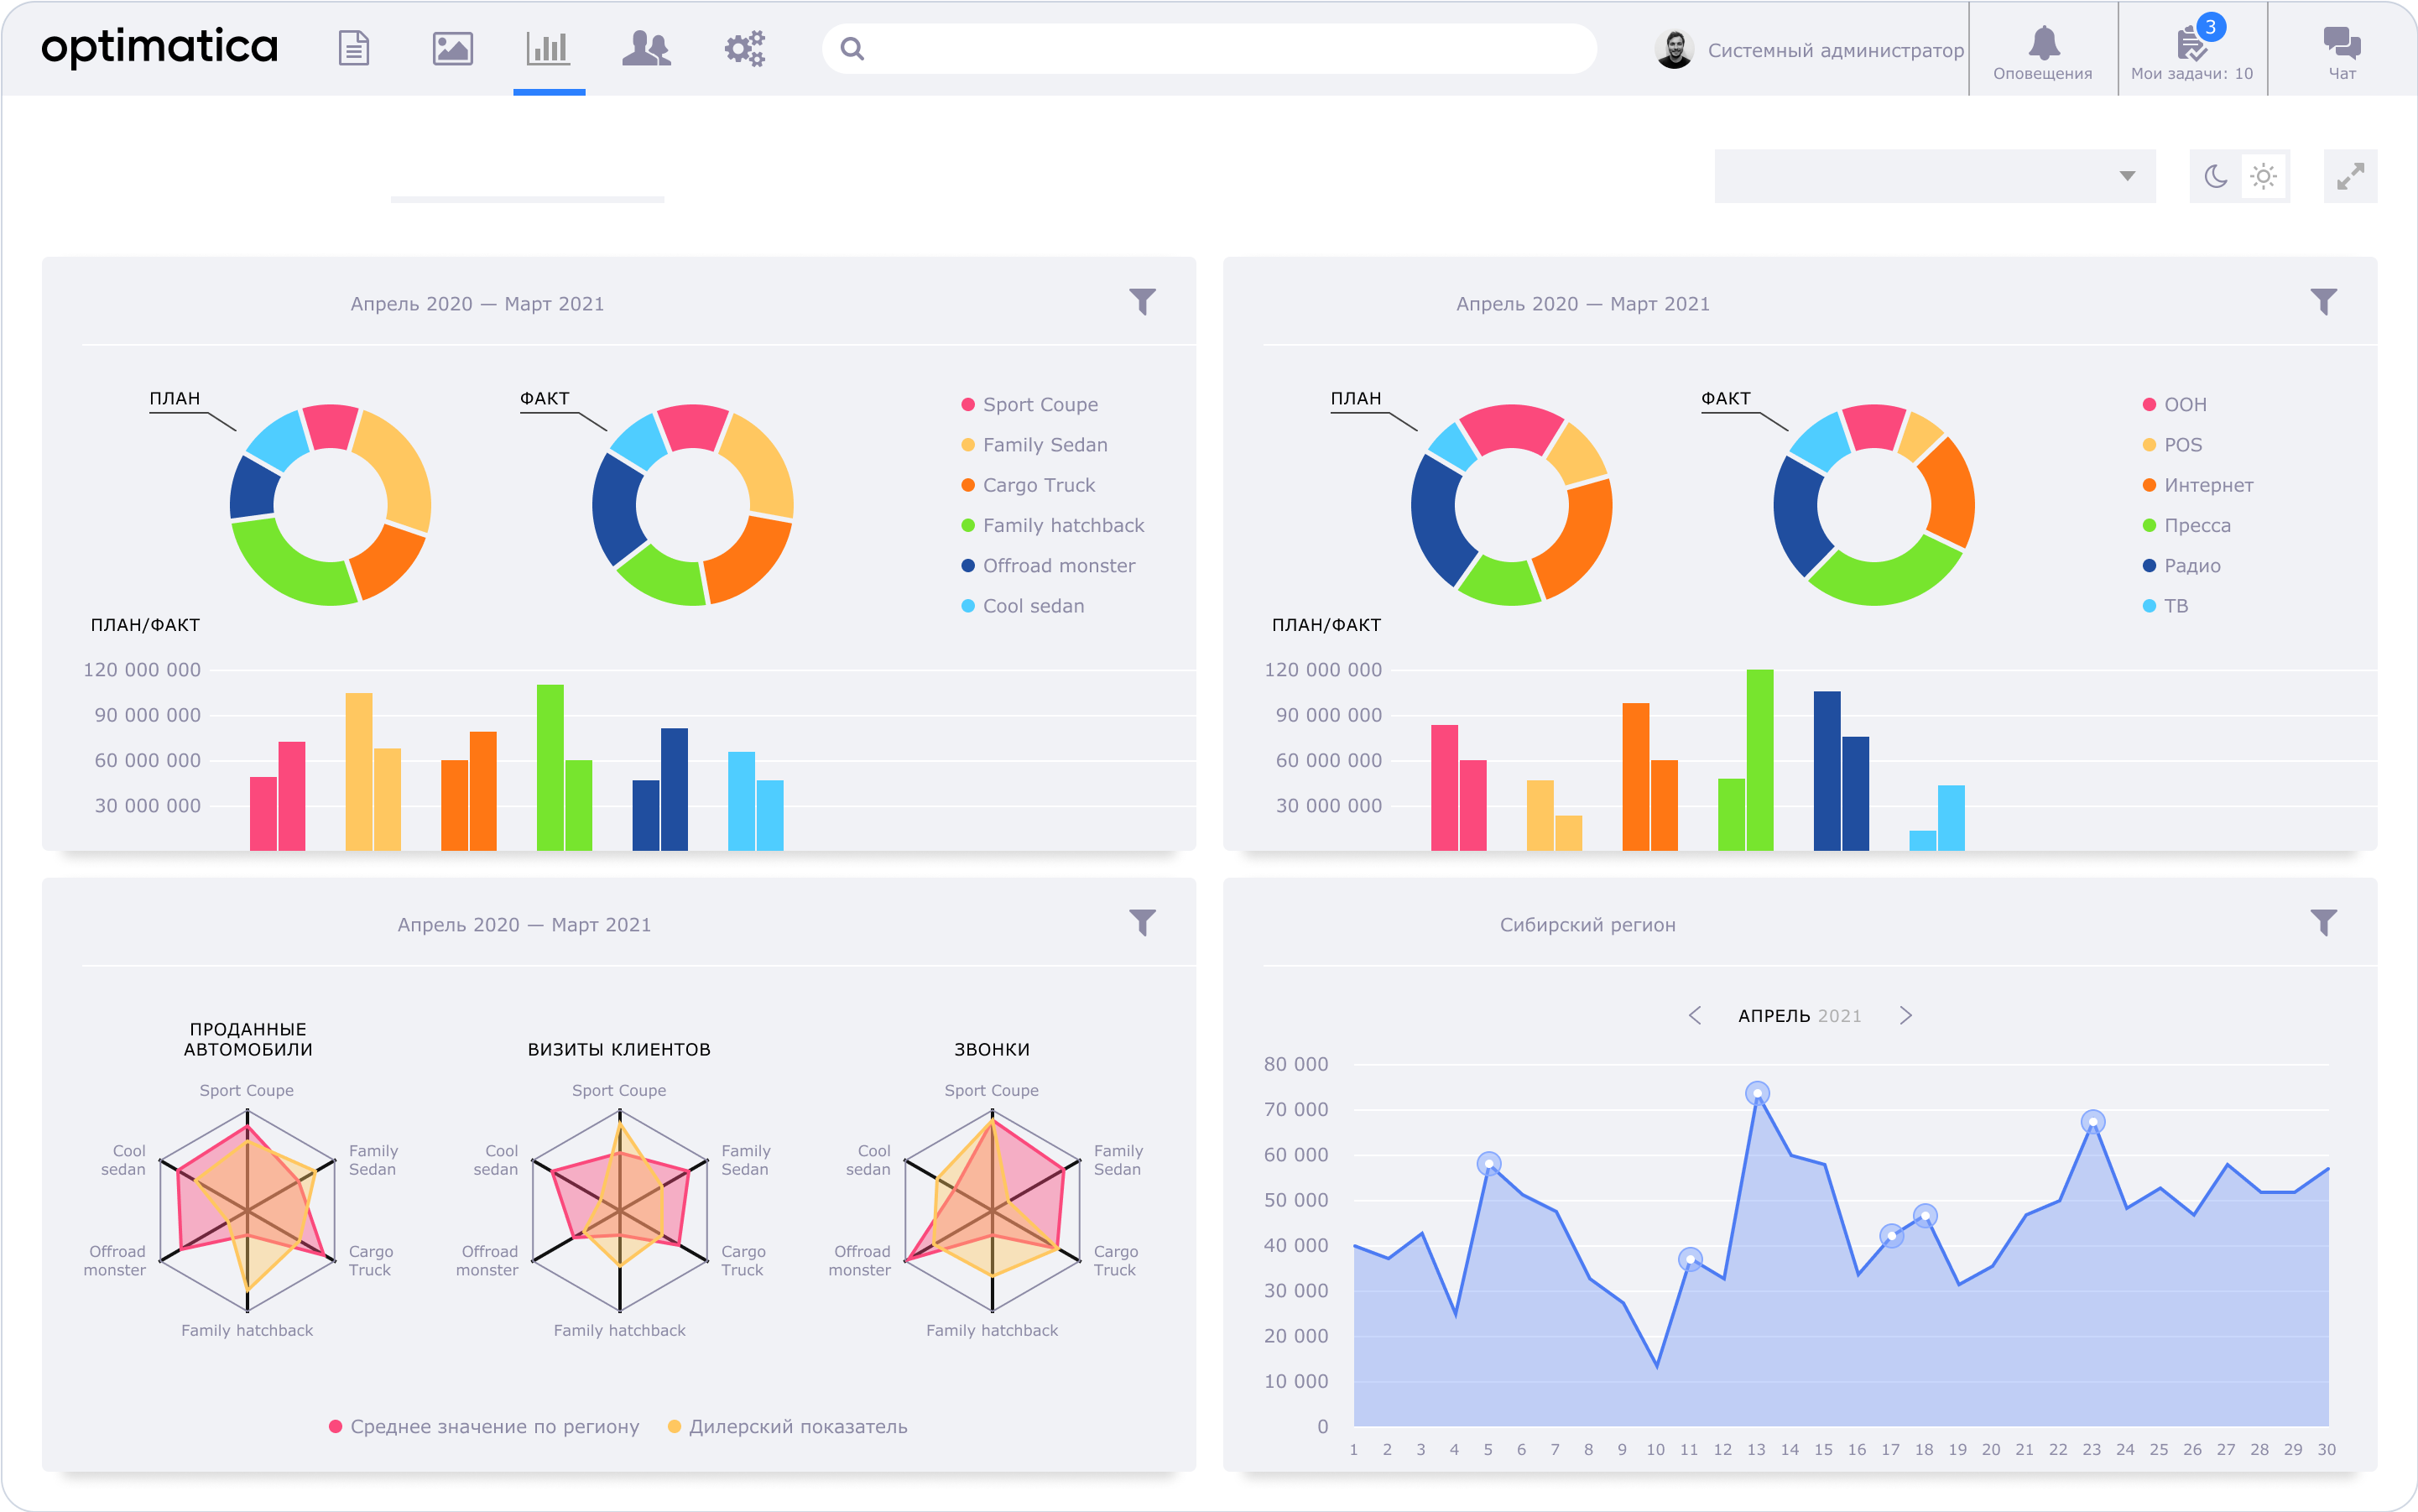The image size is (2418, 1512).
Task: Toggle the Dealer indicator legend entry
Action: pyautogui.click(x=797, y=1427)
